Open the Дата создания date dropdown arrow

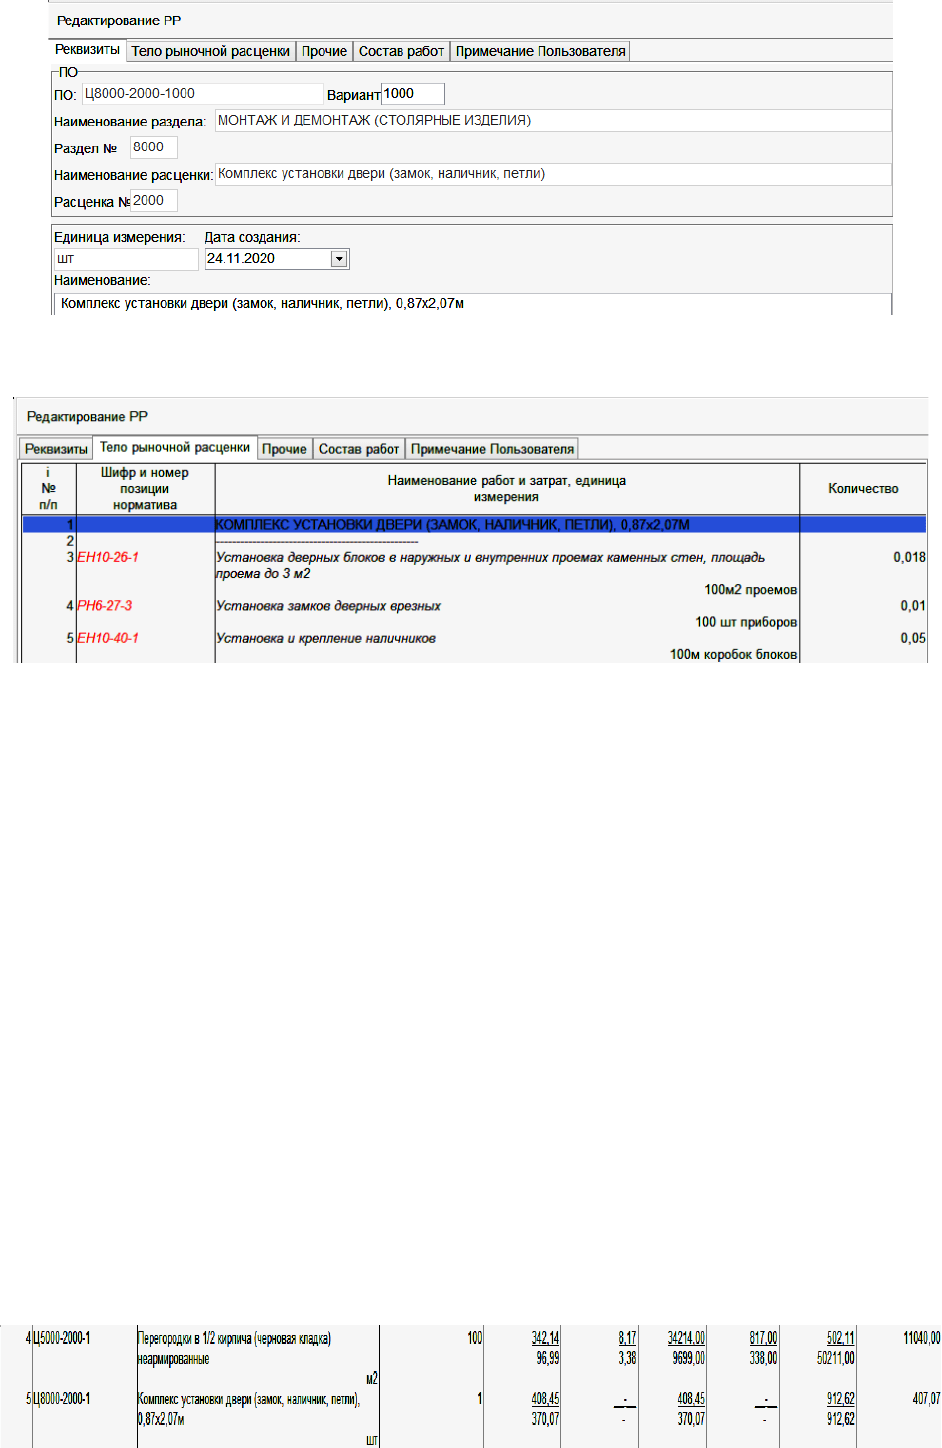339,259
